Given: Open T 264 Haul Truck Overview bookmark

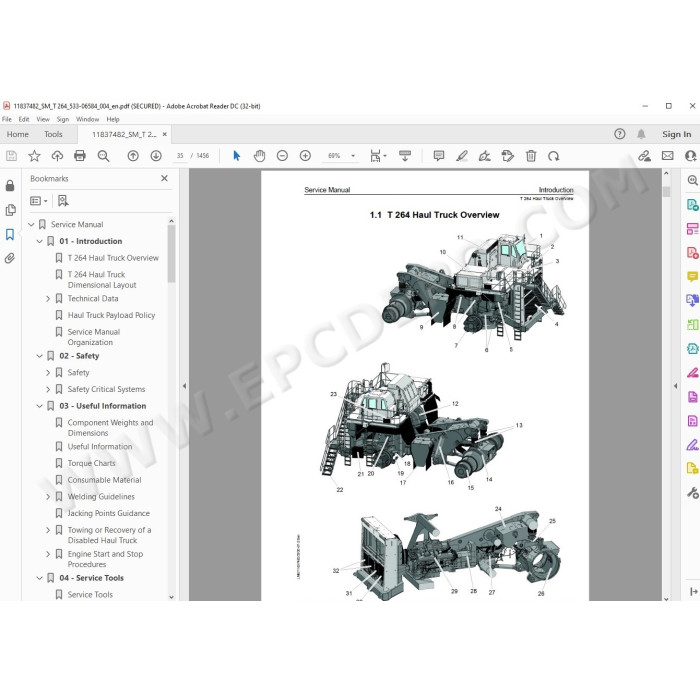Looking at the screenshot, I should pyautogui.click(x=113, y=258).
